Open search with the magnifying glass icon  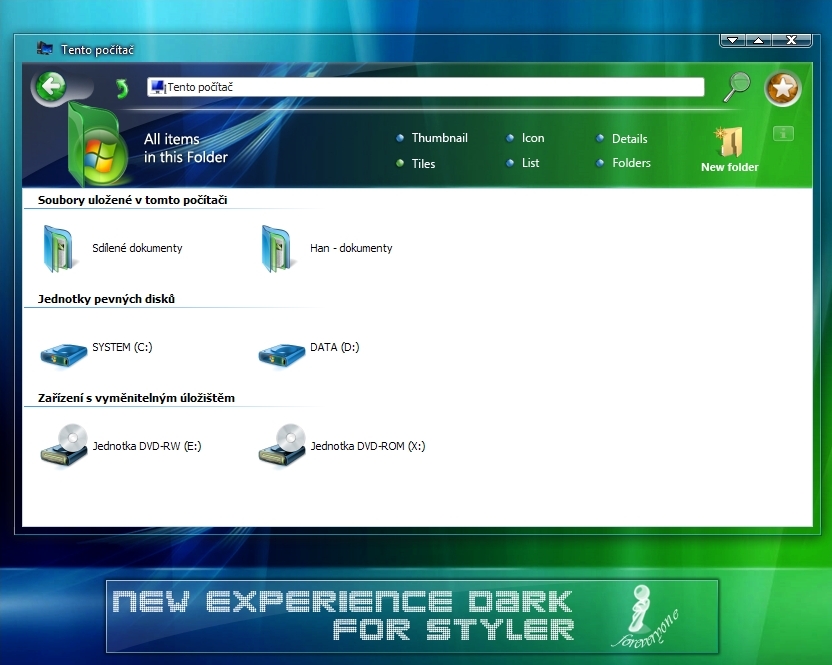tap(736, 87)
